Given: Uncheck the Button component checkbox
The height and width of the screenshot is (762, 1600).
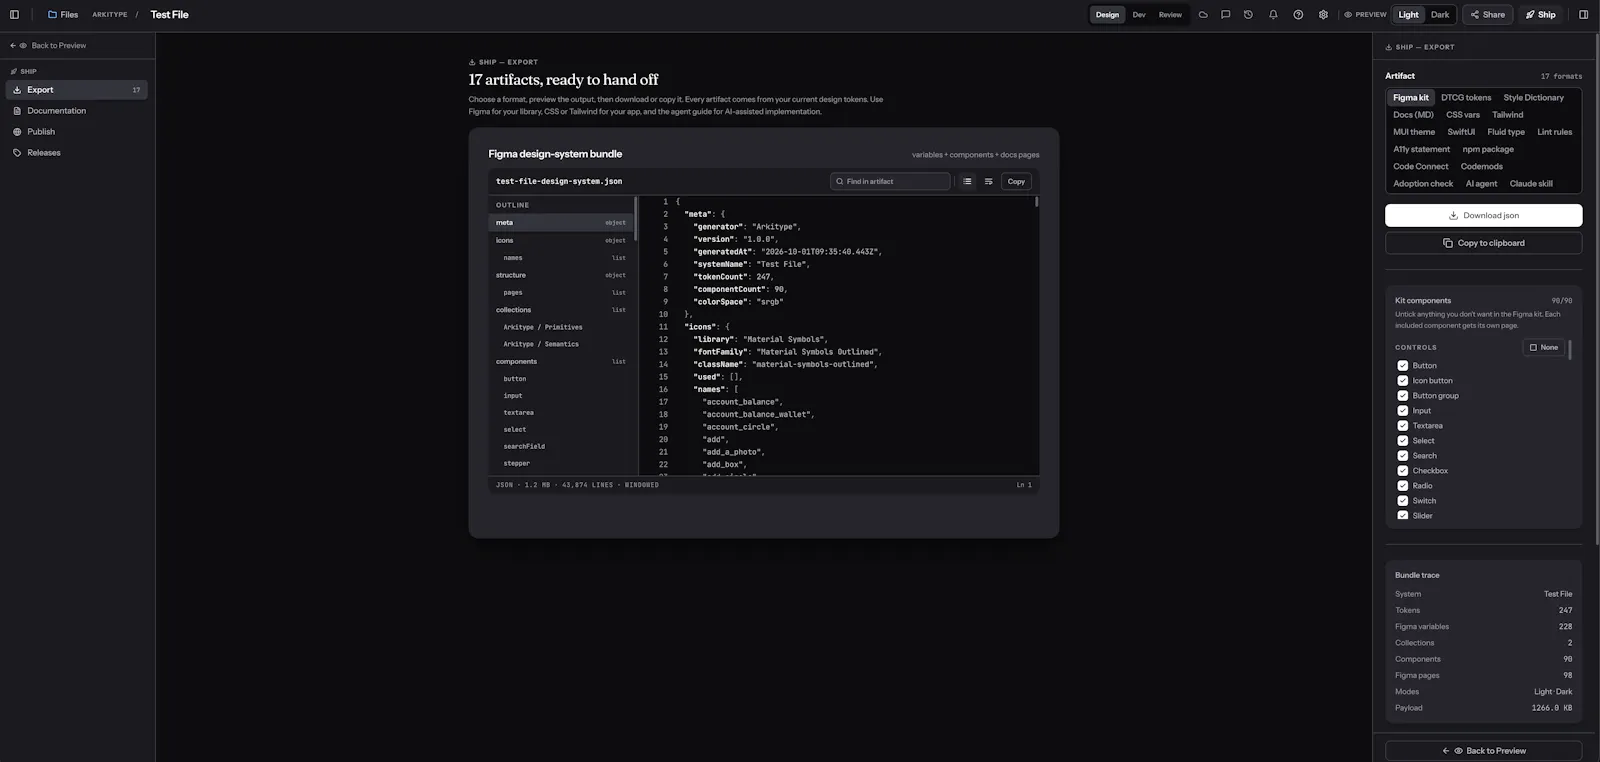Looking at the screenshot, I should [x=1402, y=366].
